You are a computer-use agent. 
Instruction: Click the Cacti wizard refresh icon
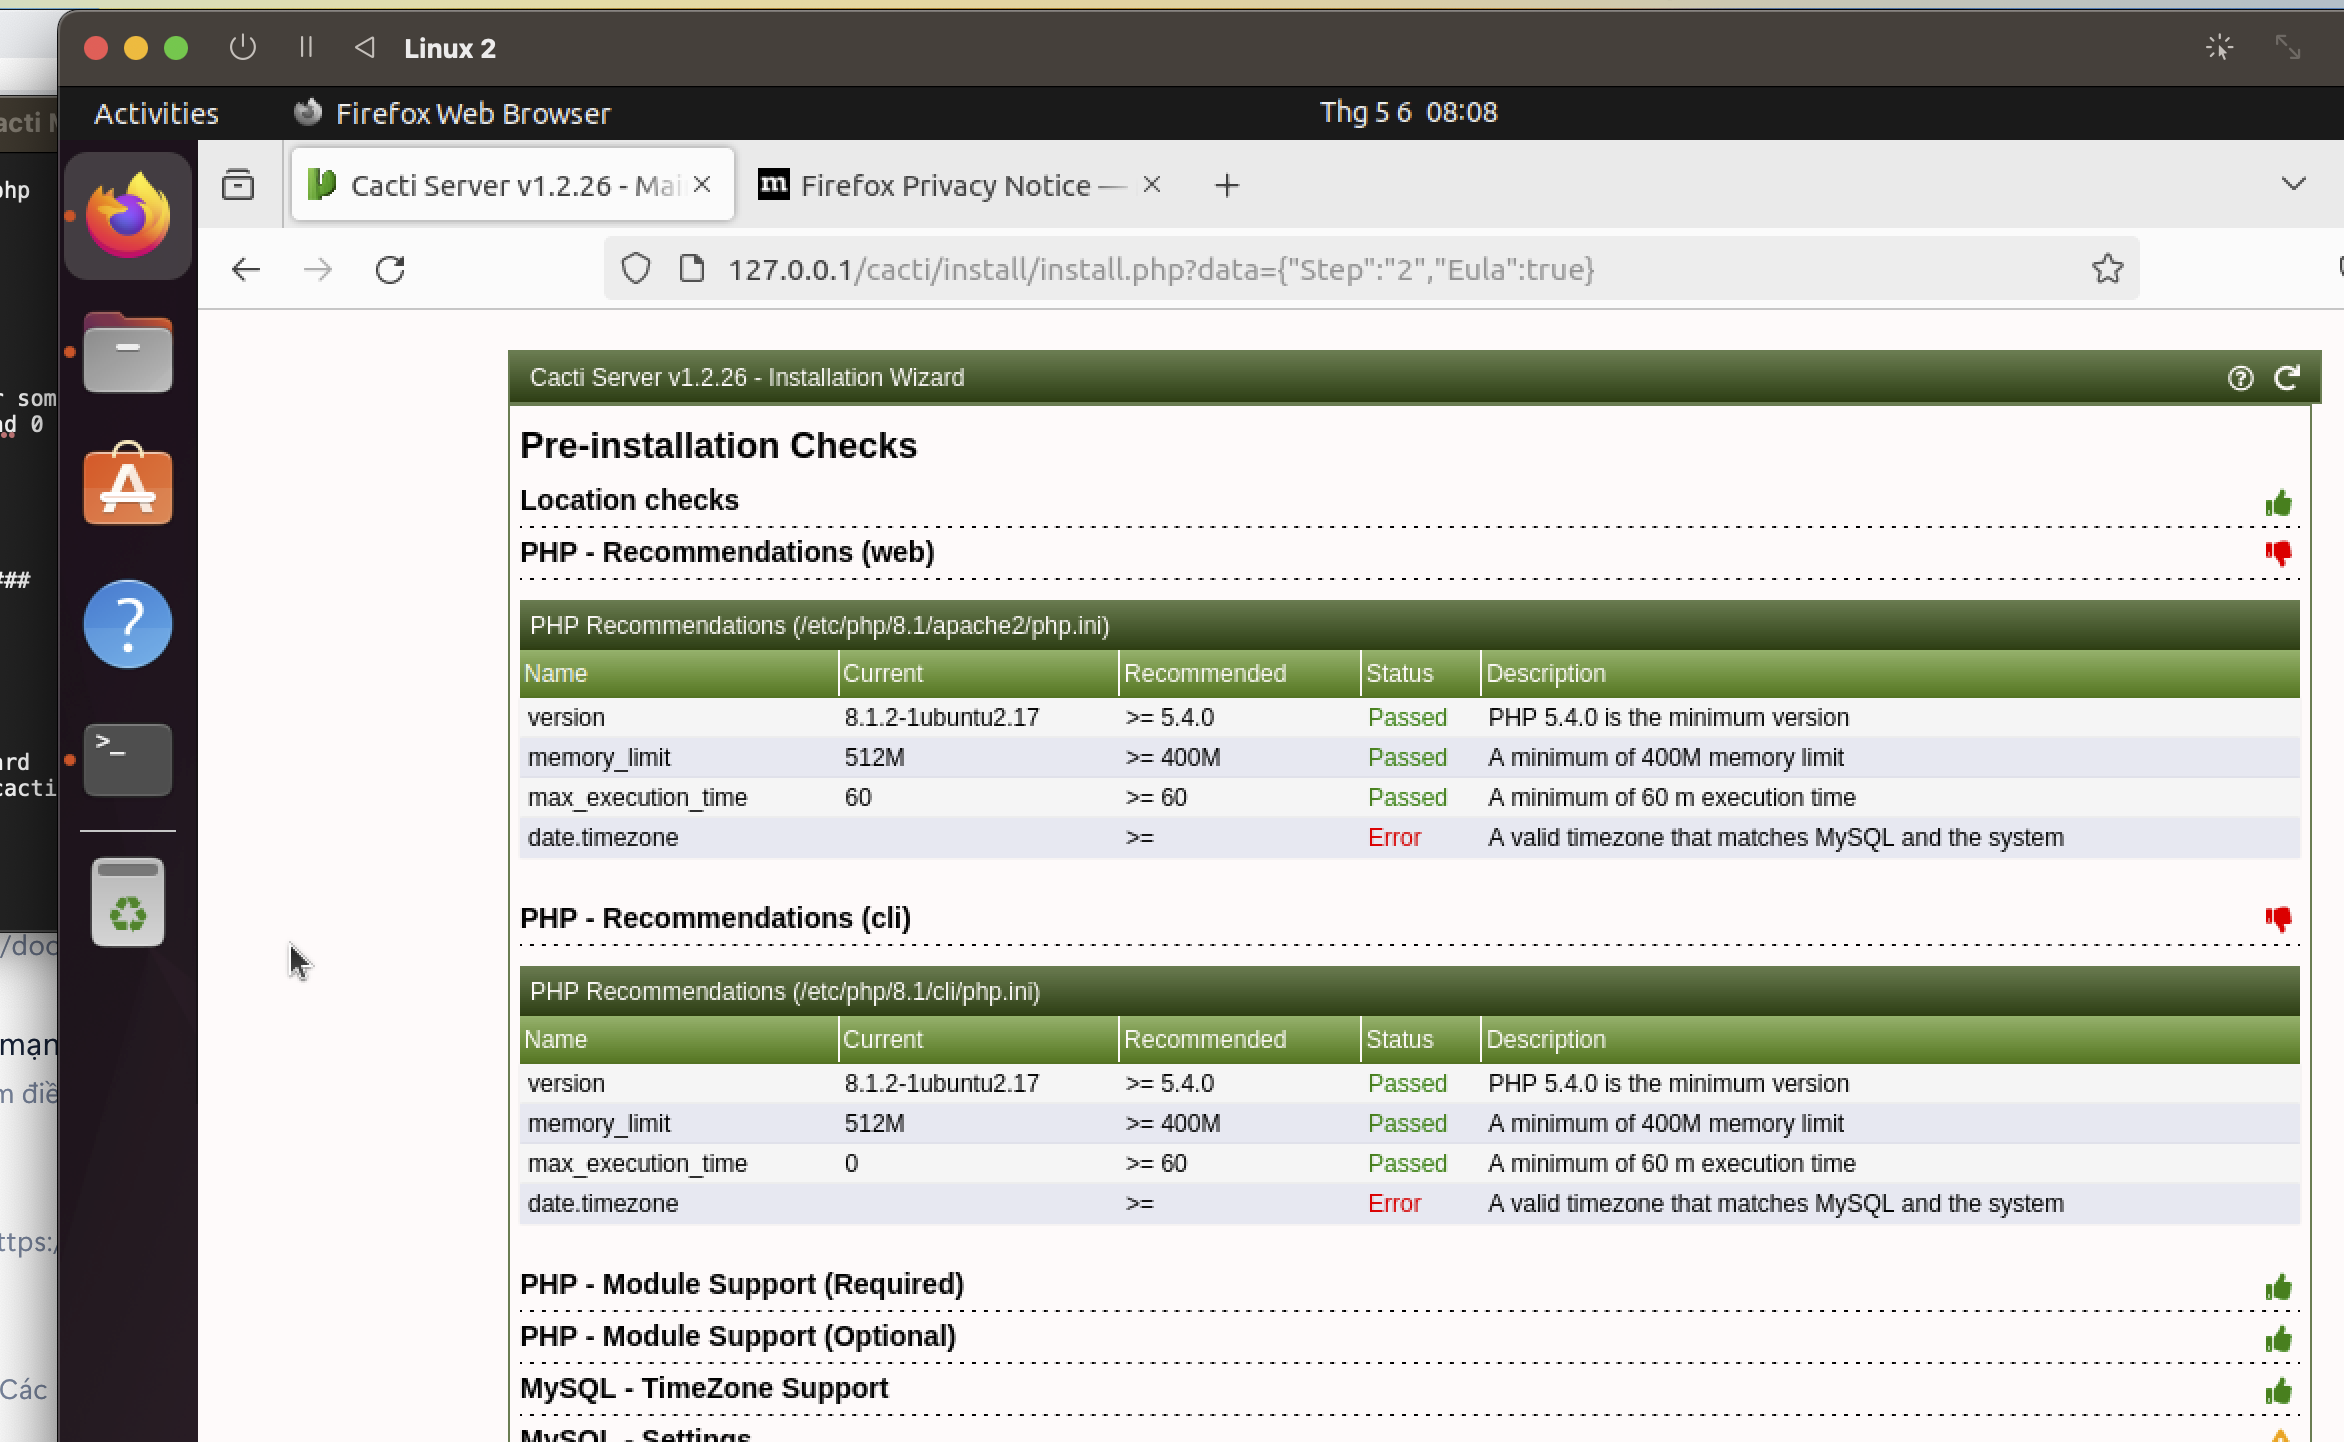pos(2287,378)
